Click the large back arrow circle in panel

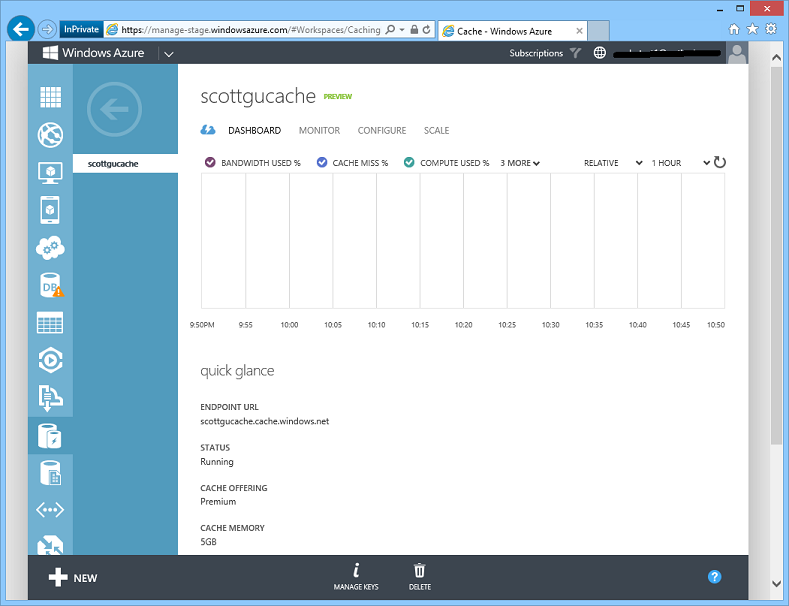coord(114,109)
